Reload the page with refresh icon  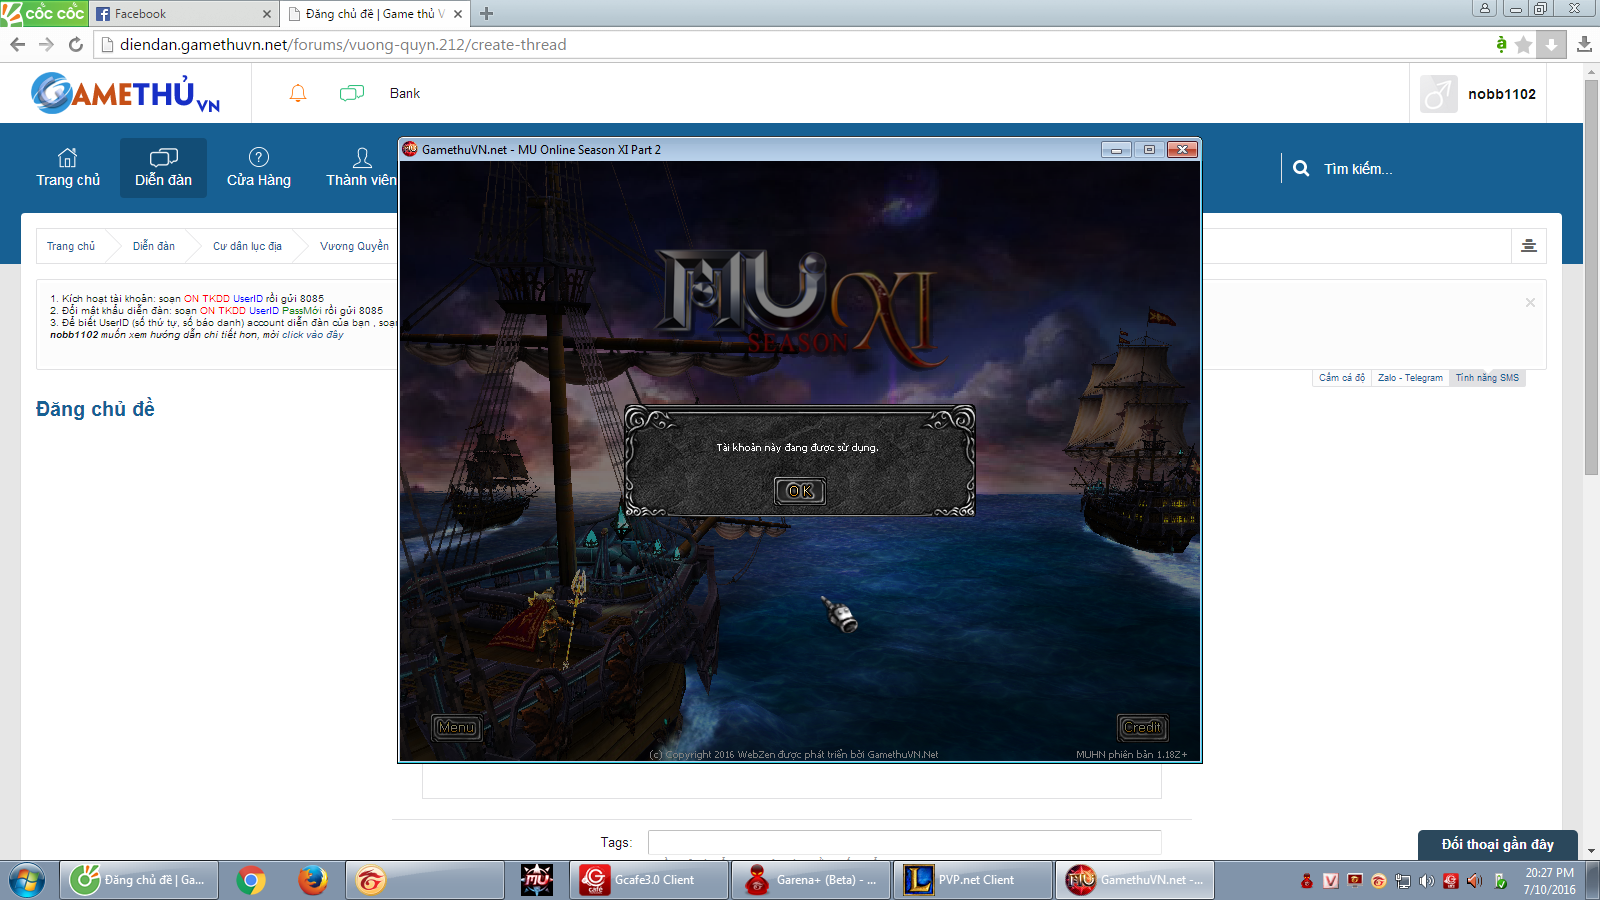pos(75,44)
